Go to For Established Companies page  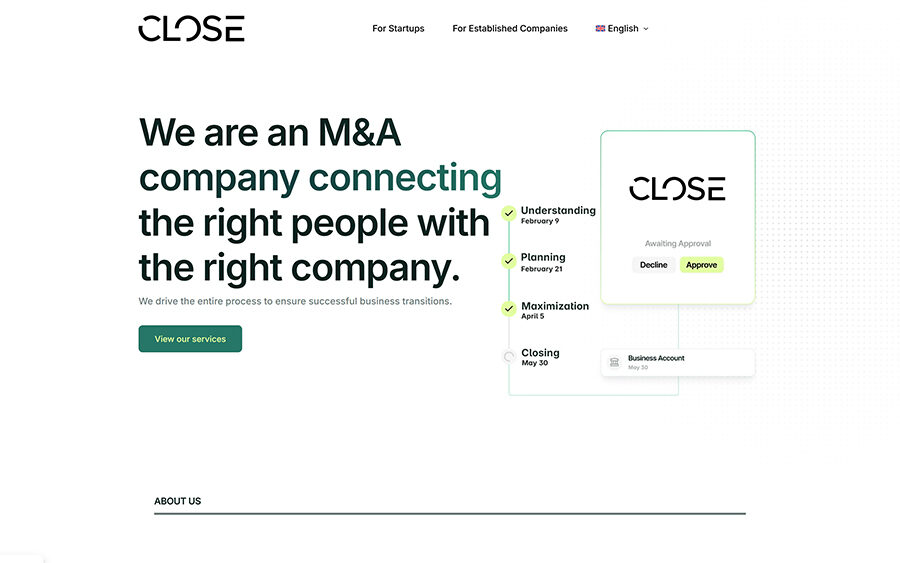pyautogui.click(x=510, y=29)
